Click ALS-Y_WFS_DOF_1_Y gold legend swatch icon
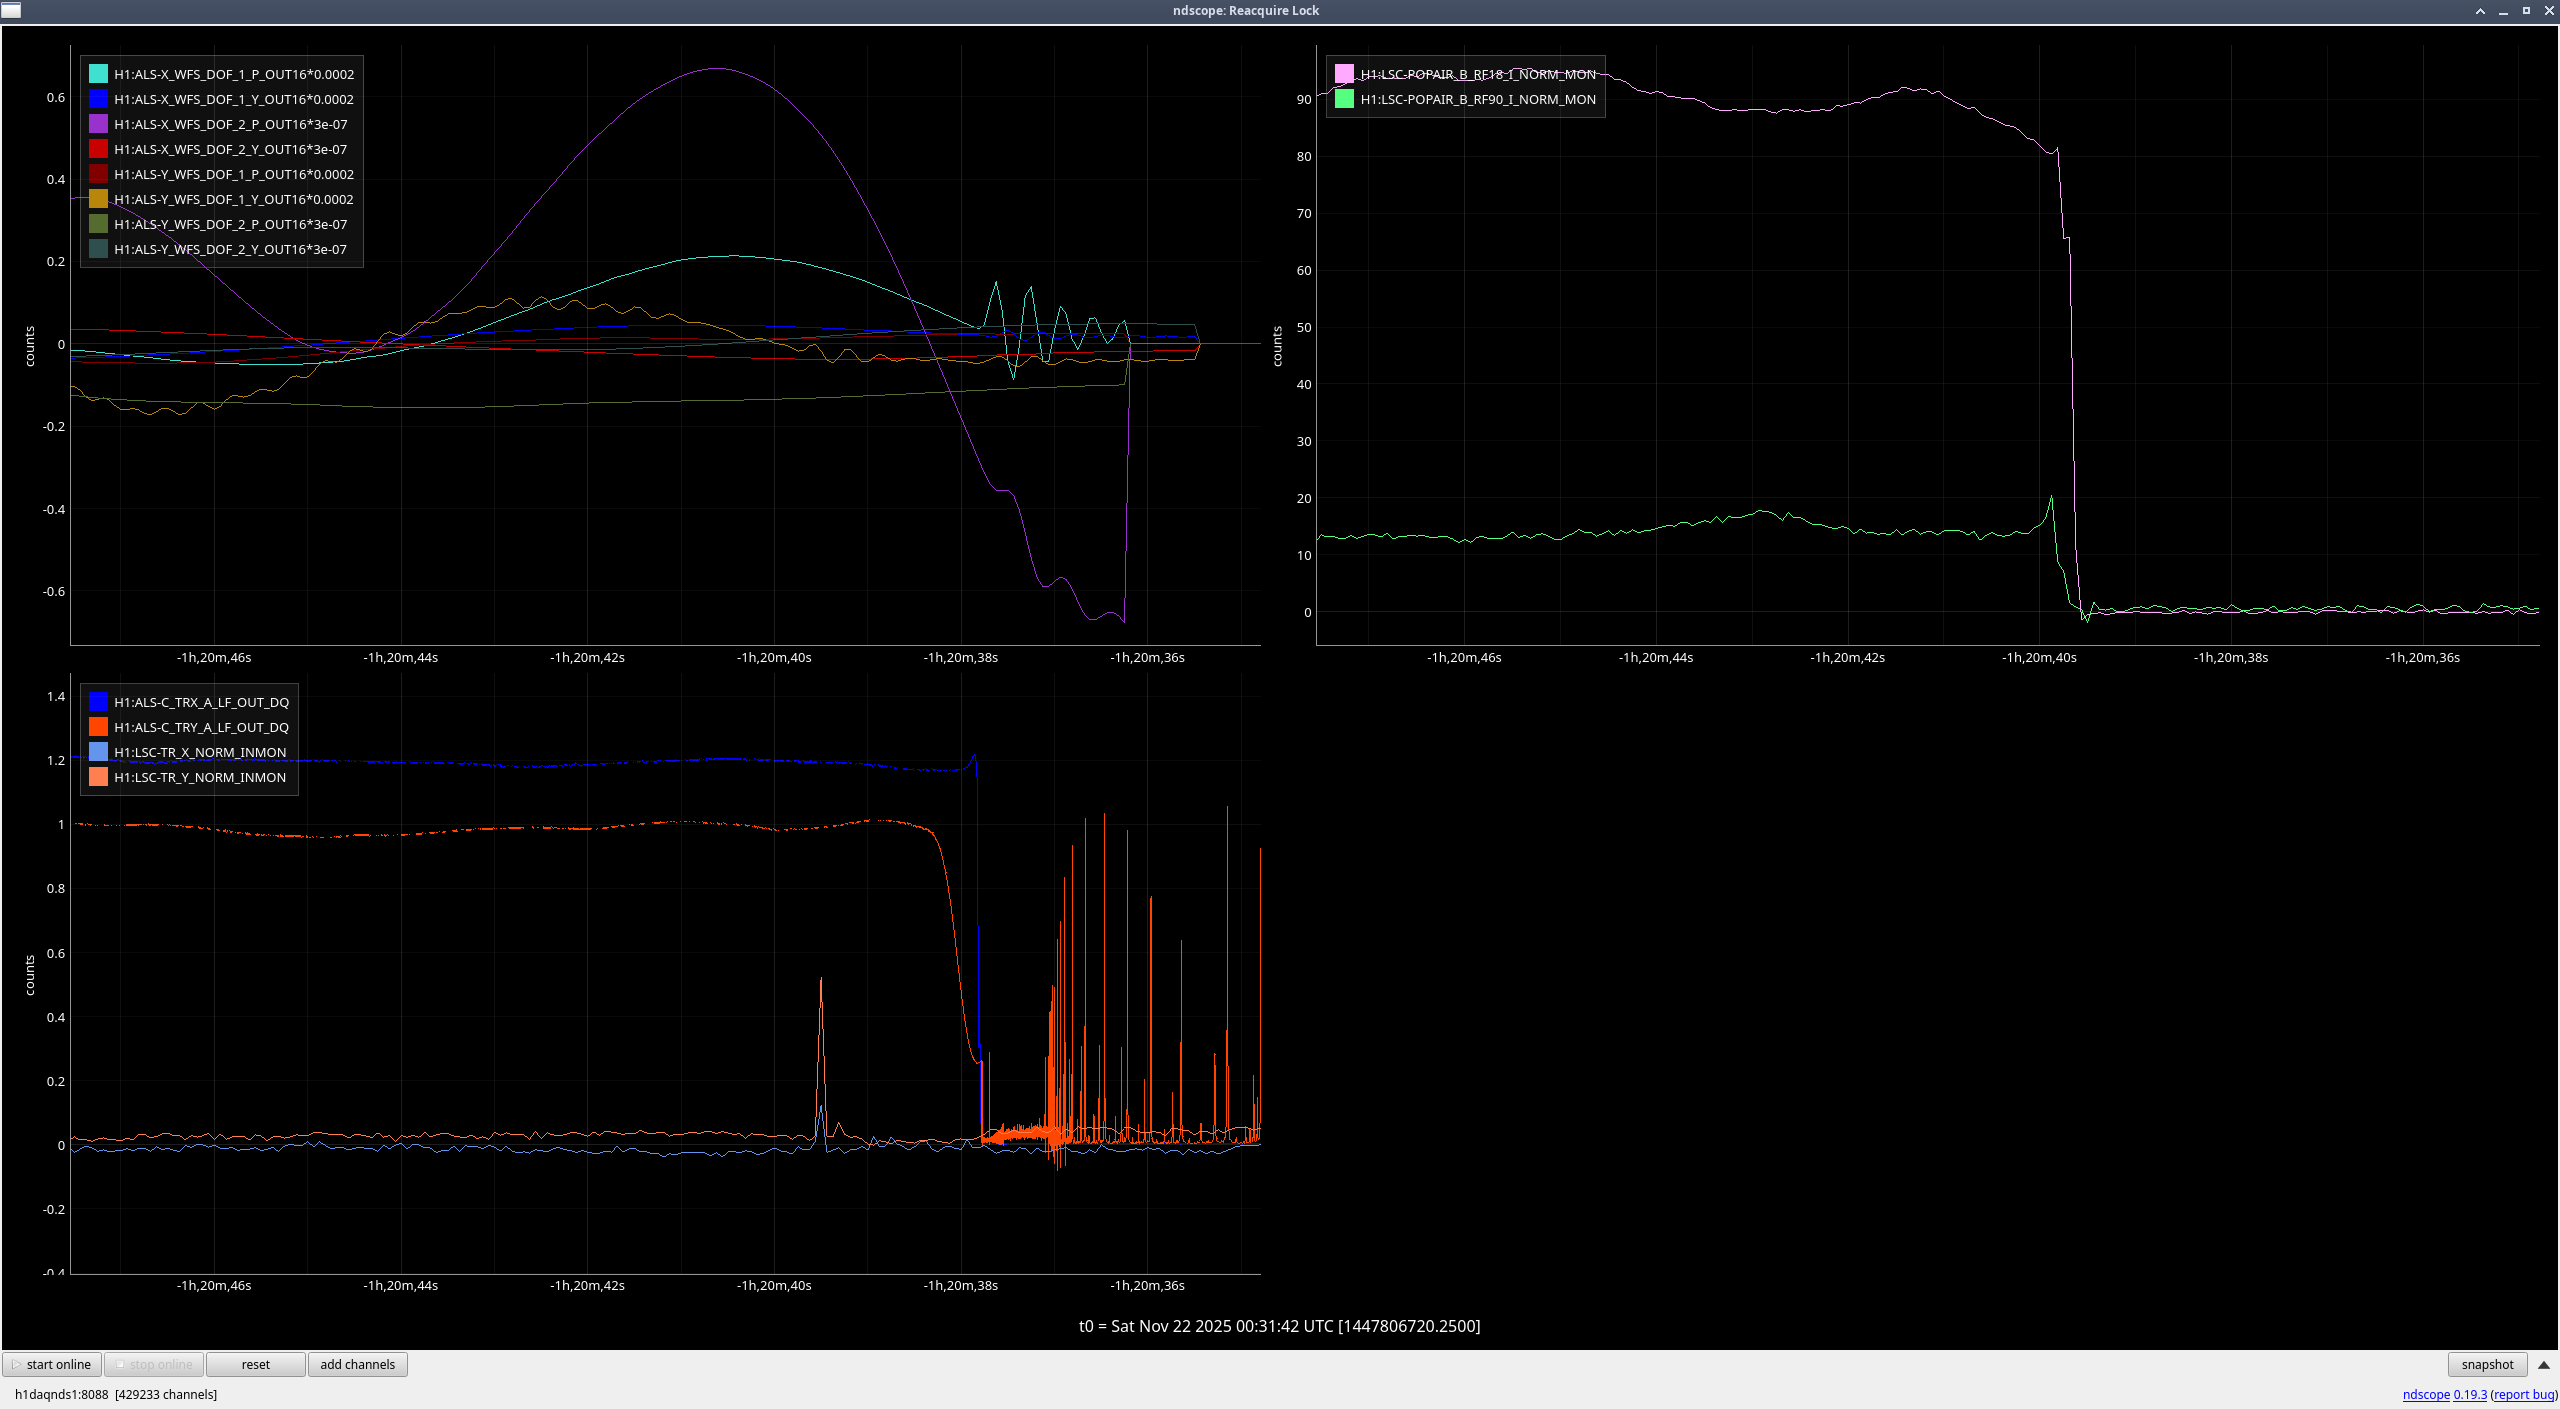Screen dimensions: 2560x1409 (98, 199)
